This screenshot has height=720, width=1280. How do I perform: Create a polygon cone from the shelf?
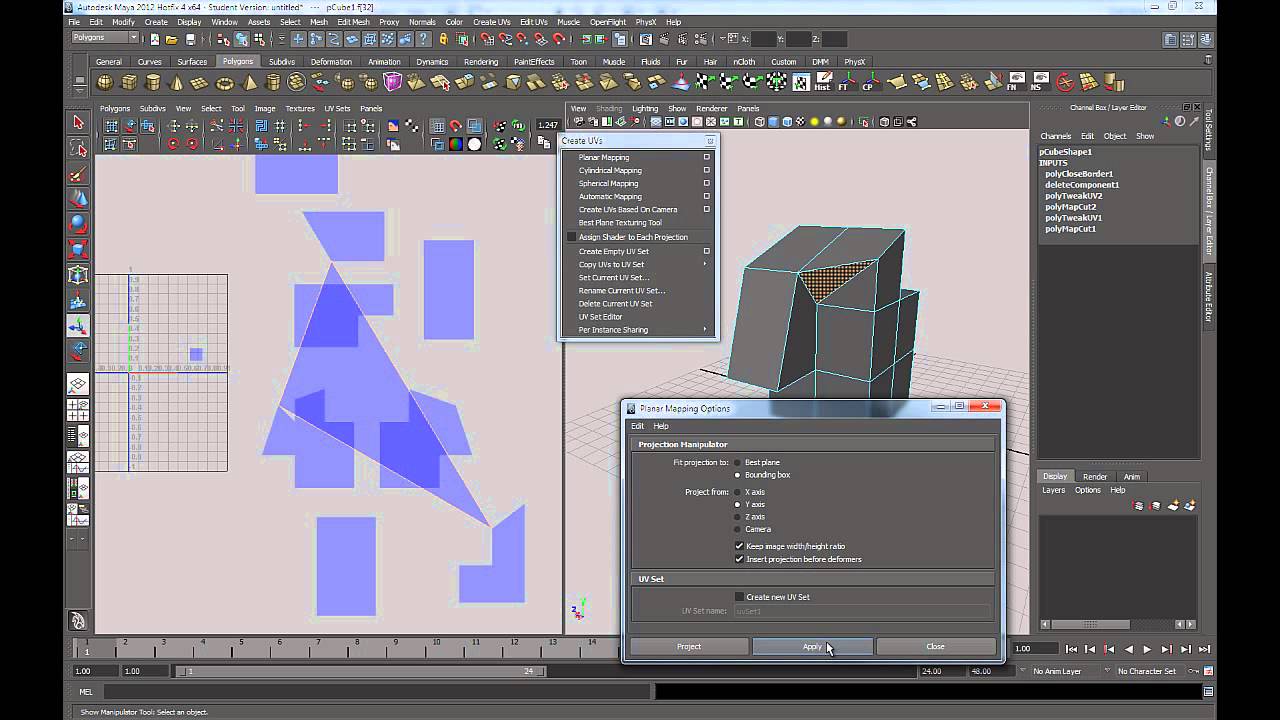click(177, 83)
